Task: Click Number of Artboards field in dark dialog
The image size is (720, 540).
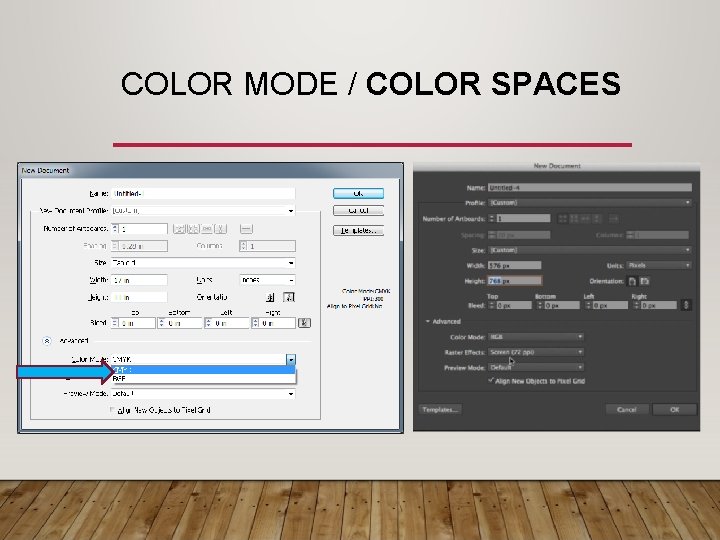Action: point(523,219)
